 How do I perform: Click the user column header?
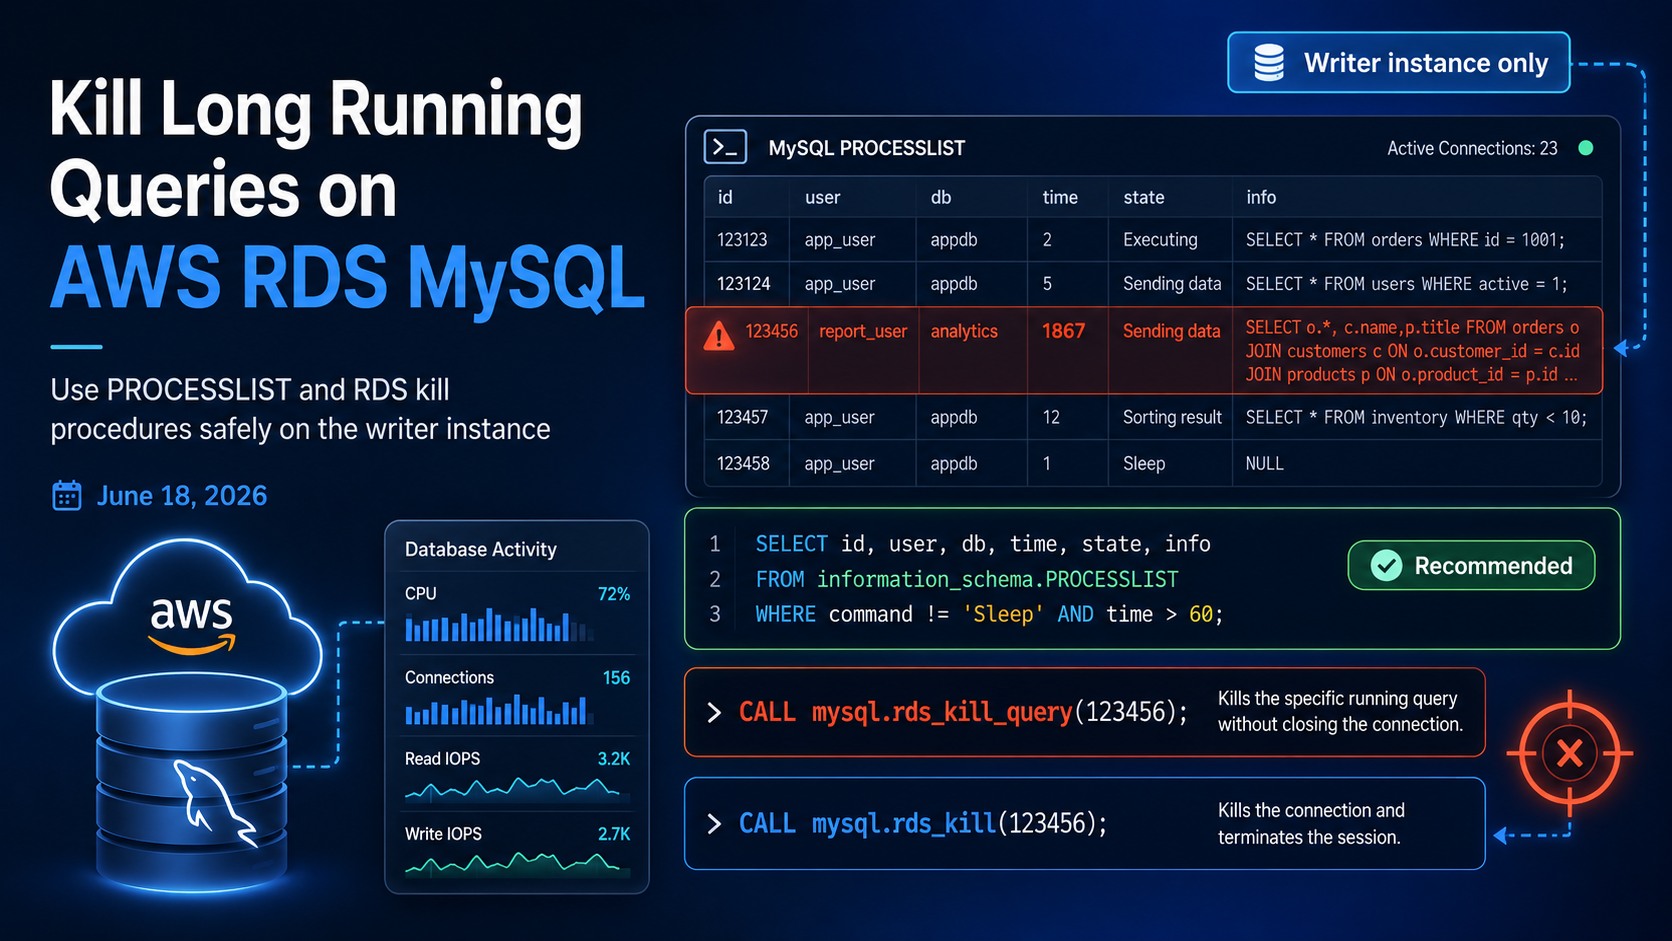822,197
